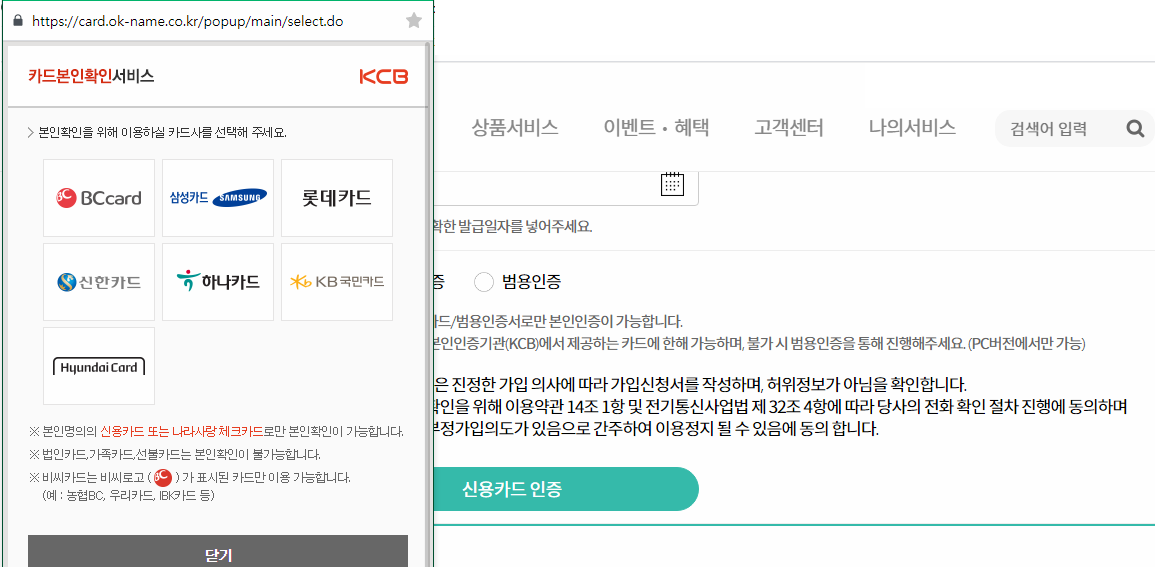This screenshot has height=567, width=1155.
Task: Click the 농협BC, 우리카드, IBK카드 example text
Action: point(128,496)
